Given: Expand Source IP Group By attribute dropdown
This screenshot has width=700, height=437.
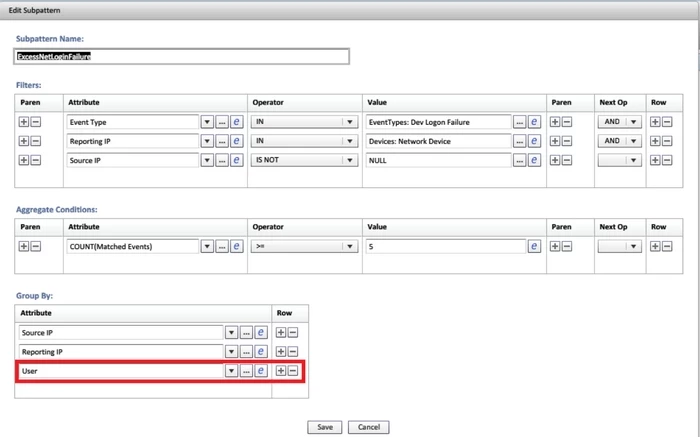Looking at the screenshot, I should pyautogui.click(x=231, y=333).
